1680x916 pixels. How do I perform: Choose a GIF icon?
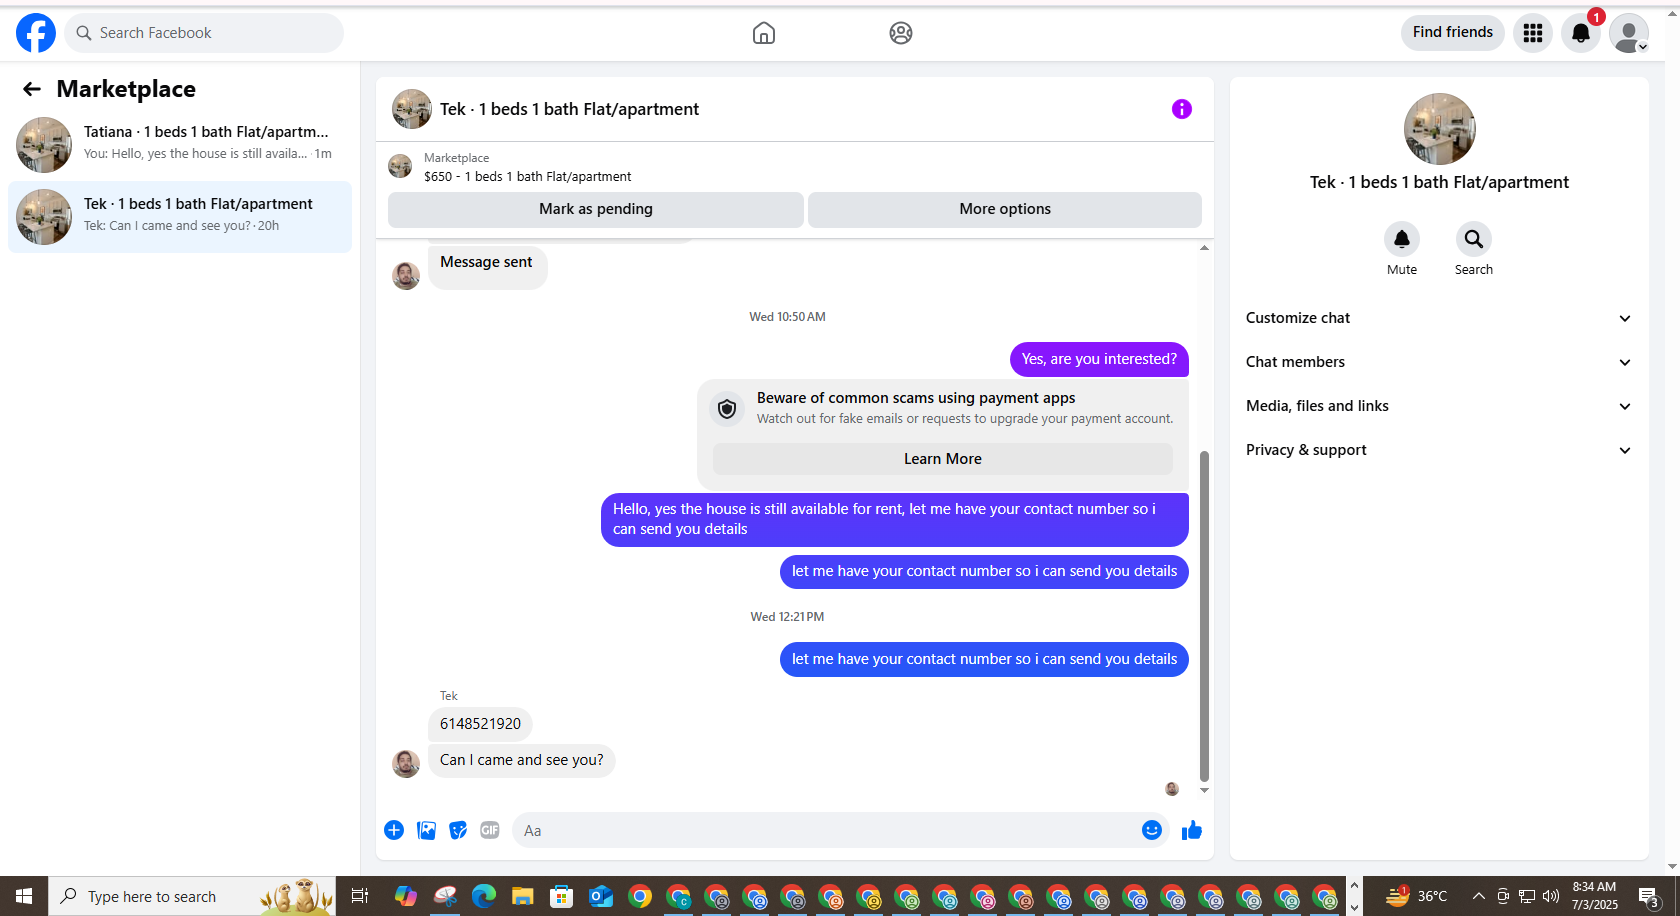(490, 830)
